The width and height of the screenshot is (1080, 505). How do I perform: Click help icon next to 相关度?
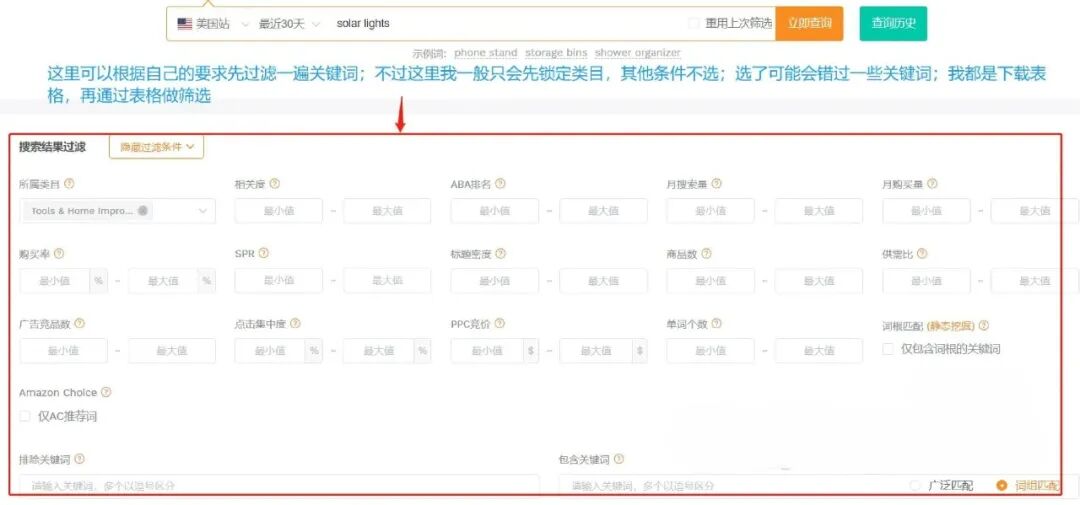click(275, 184)
